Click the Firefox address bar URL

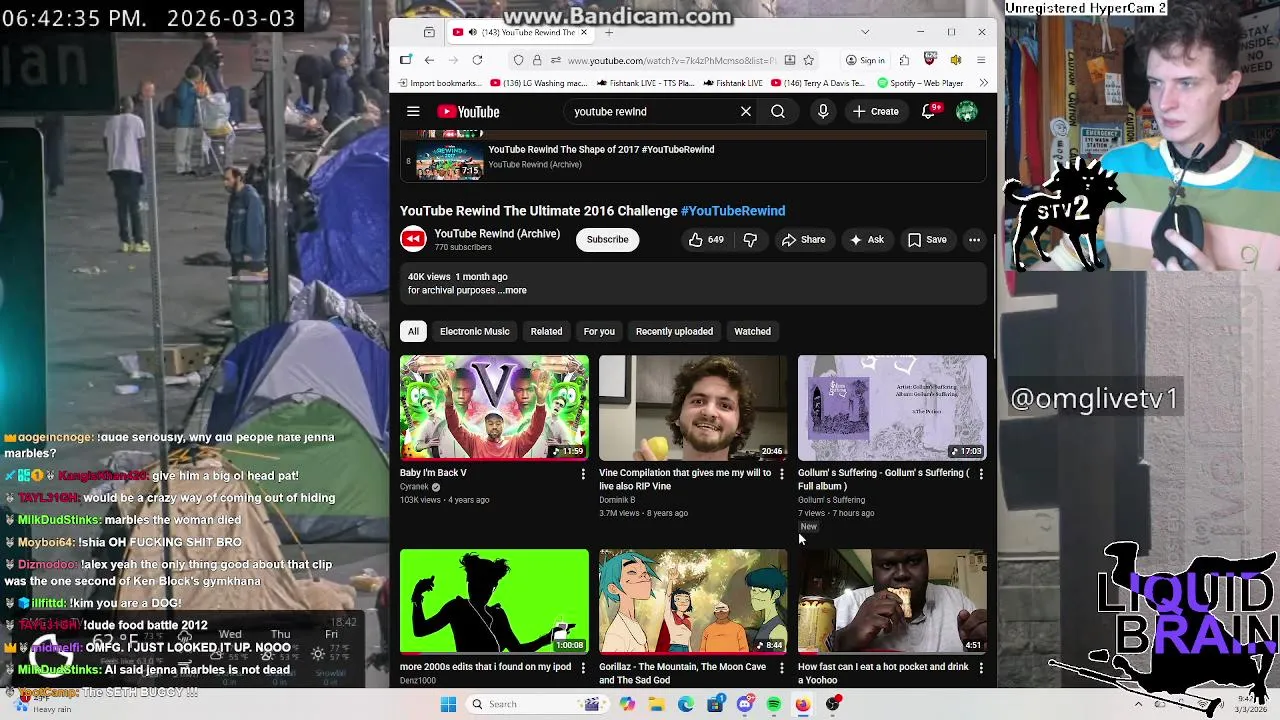[x=672, y=60]
